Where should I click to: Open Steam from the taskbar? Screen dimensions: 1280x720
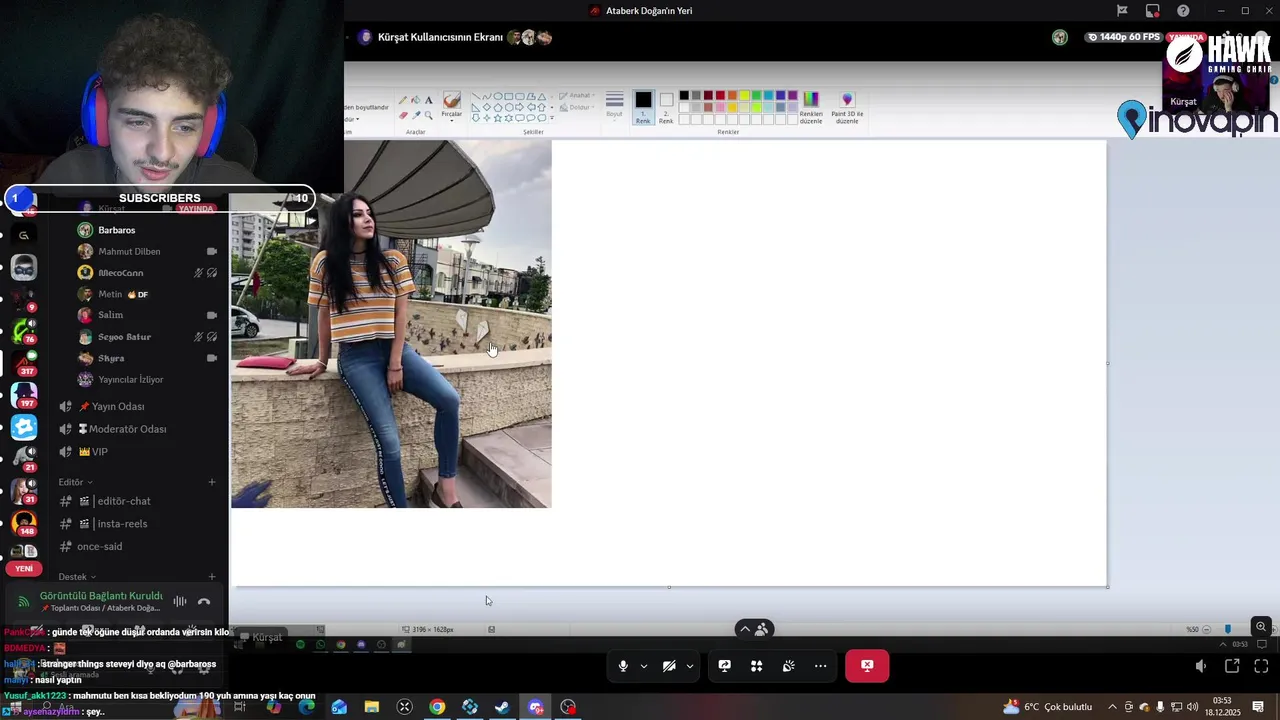tap(502, 707)
